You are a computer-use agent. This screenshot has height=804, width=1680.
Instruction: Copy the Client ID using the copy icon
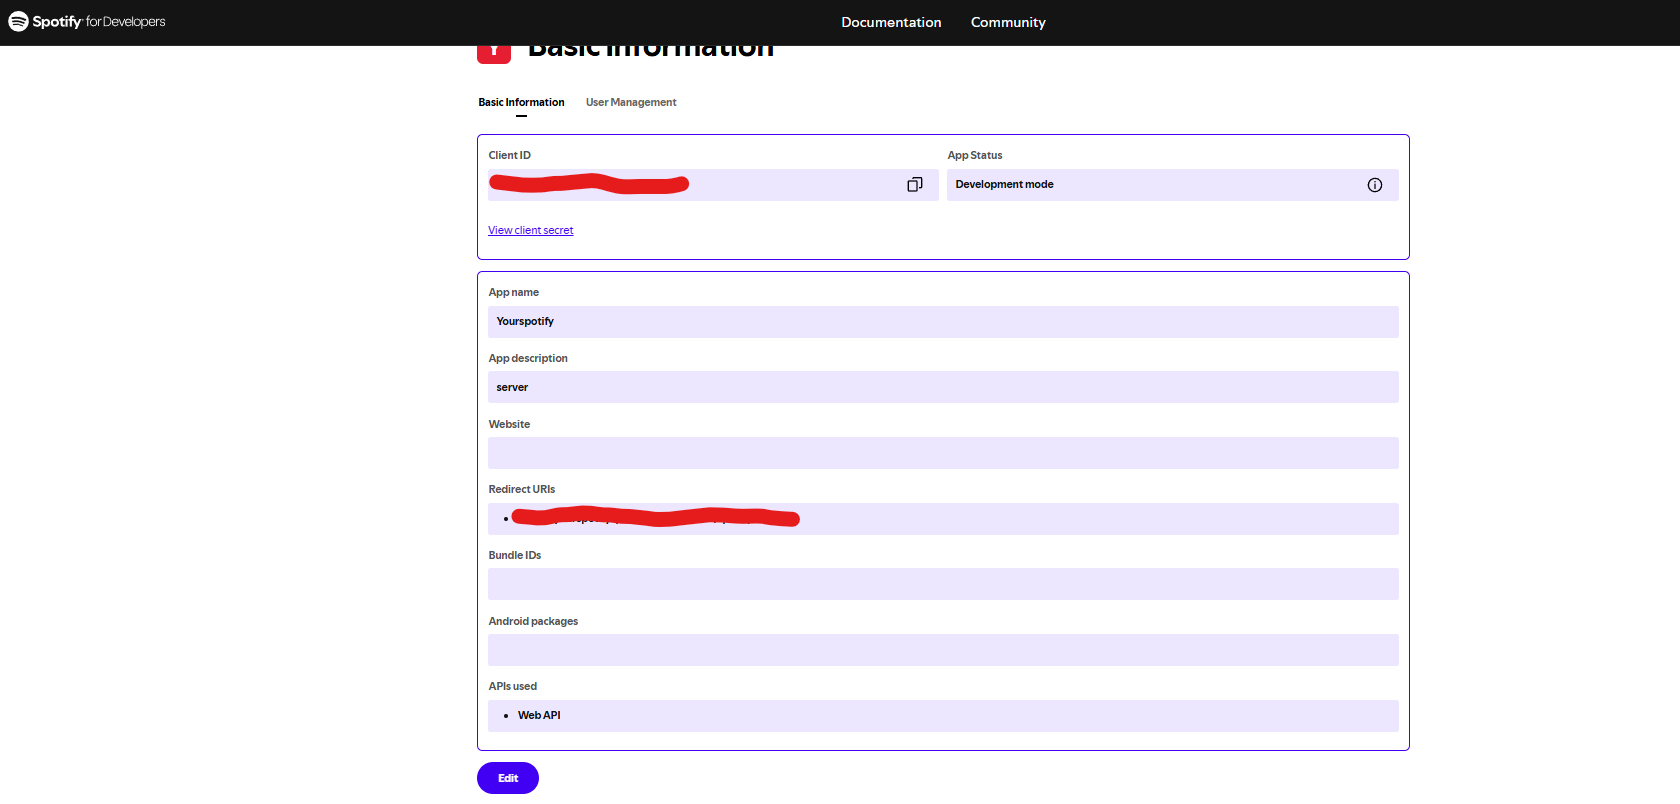click(x=914, y=185)
